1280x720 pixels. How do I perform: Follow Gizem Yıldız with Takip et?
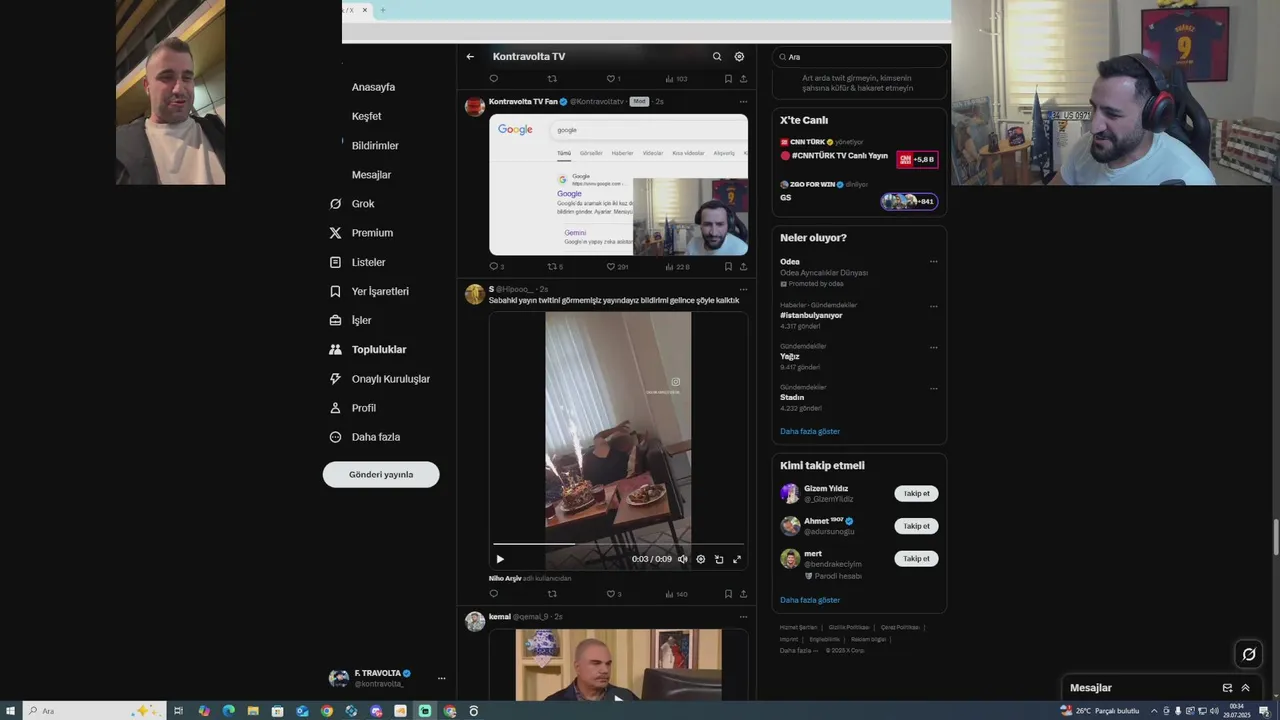(916, 494)
